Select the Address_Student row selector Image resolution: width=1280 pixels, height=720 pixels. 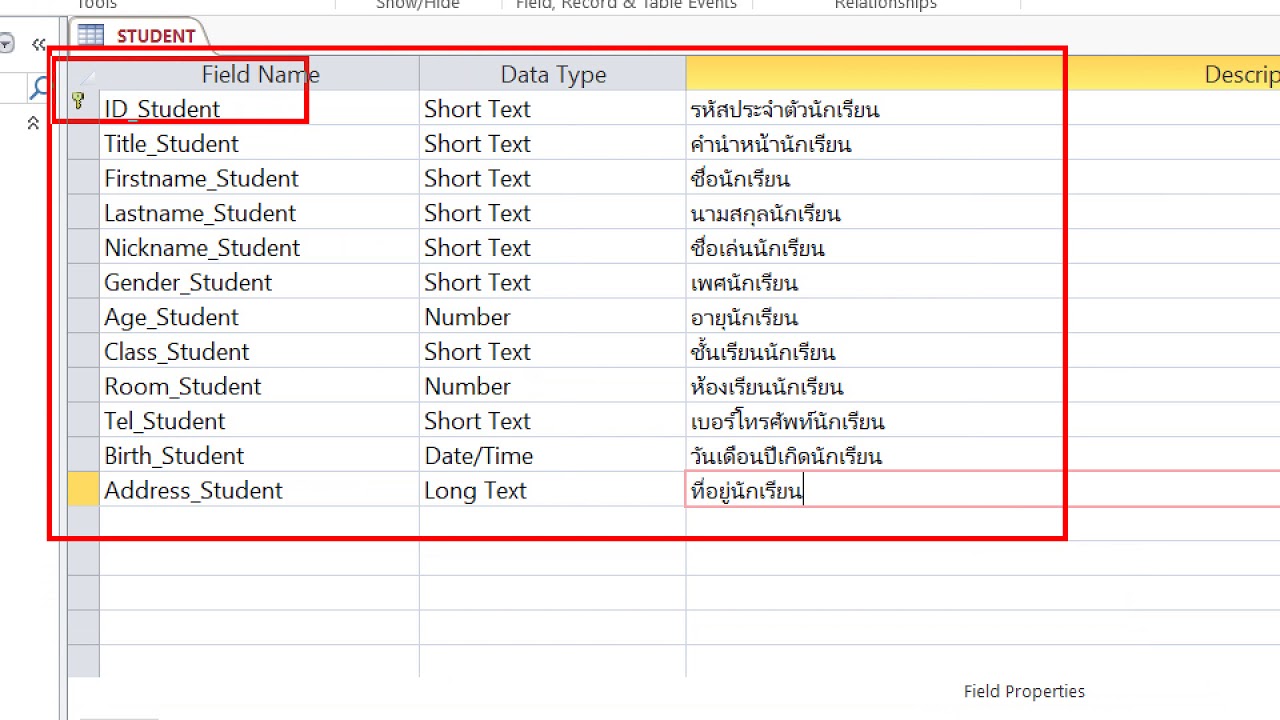(83, 490)
